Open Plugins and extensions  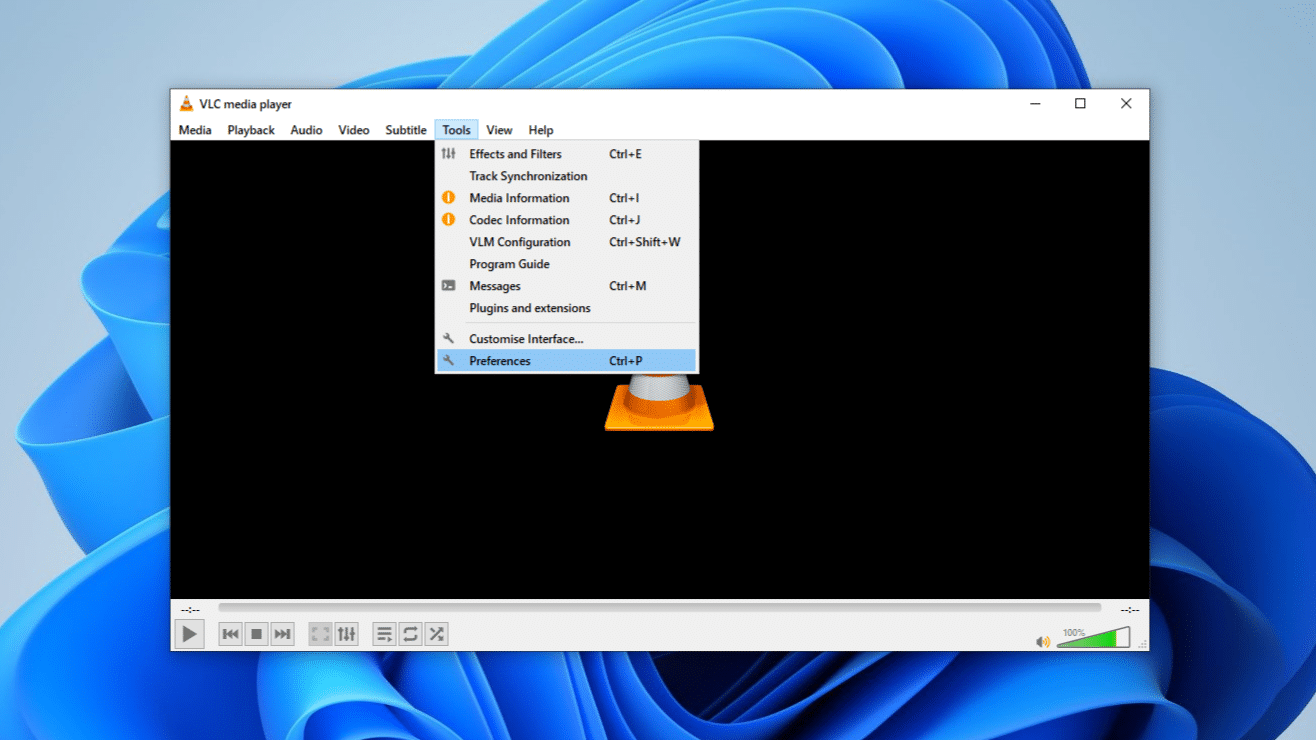(x=567, y=308)
